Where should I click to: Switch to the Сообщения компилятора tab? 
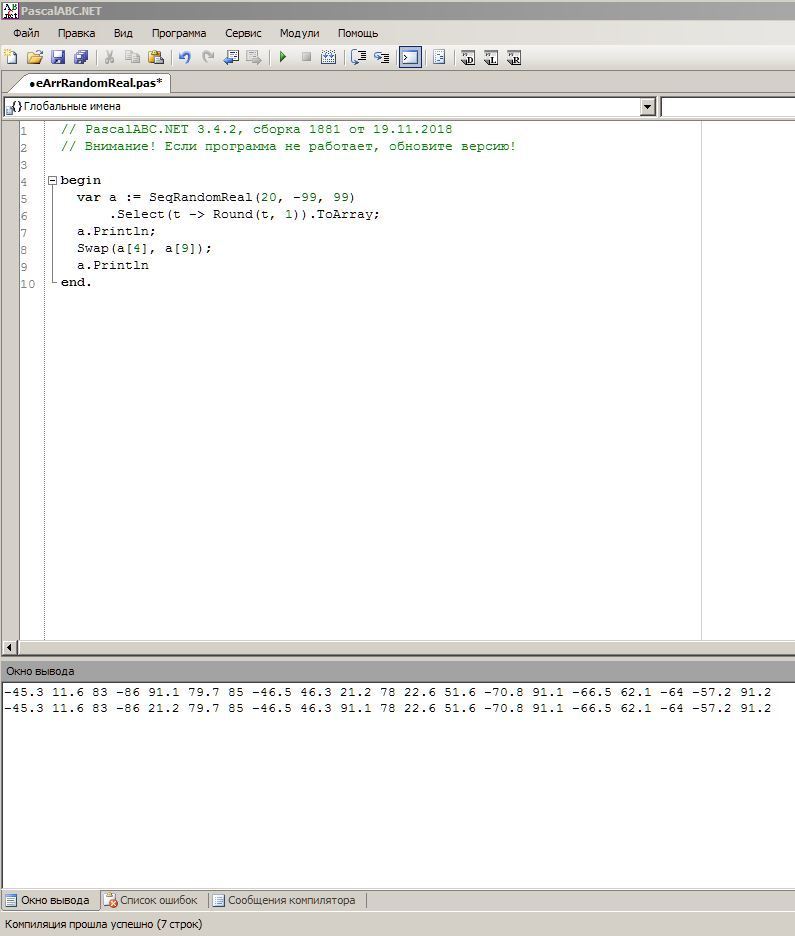pos(284,900)
